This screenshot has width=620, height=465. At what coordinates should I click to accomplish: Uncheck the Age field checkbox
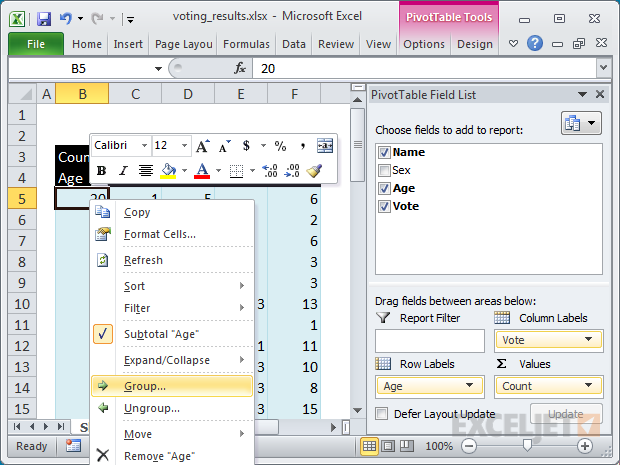tap(384, 188)
